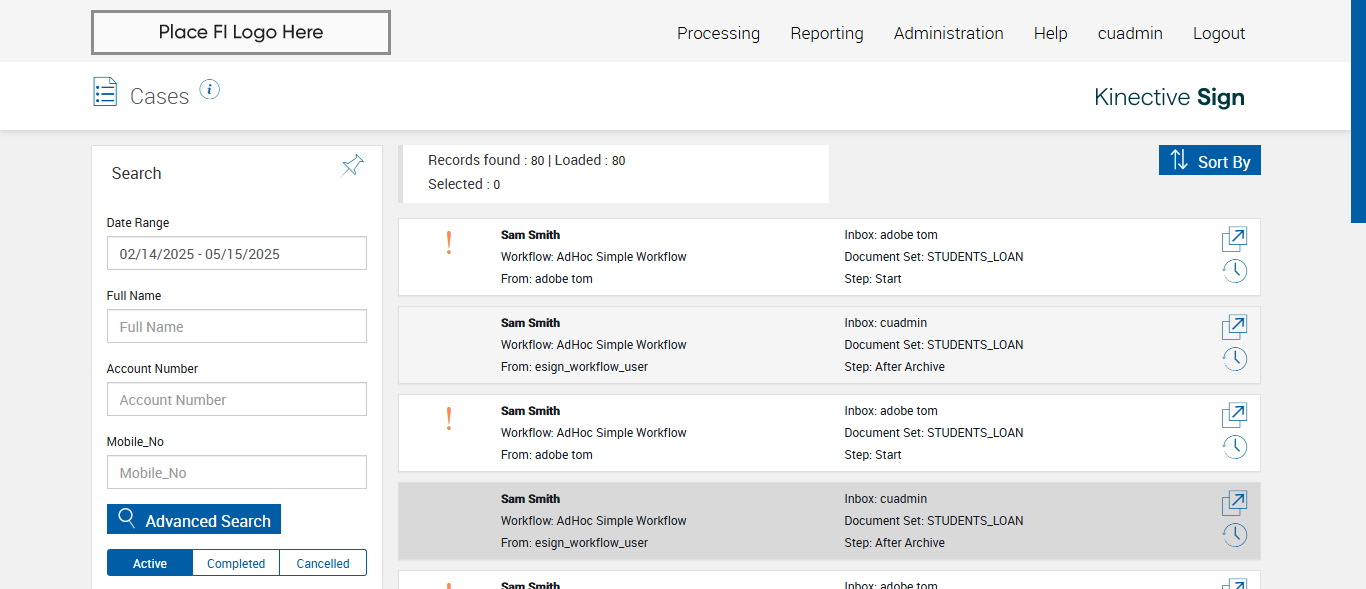Open the second case using its pop-out icon
The height and width of the screenshot is (589, 1366).
pyautogui.click(x=1234, y=327)
